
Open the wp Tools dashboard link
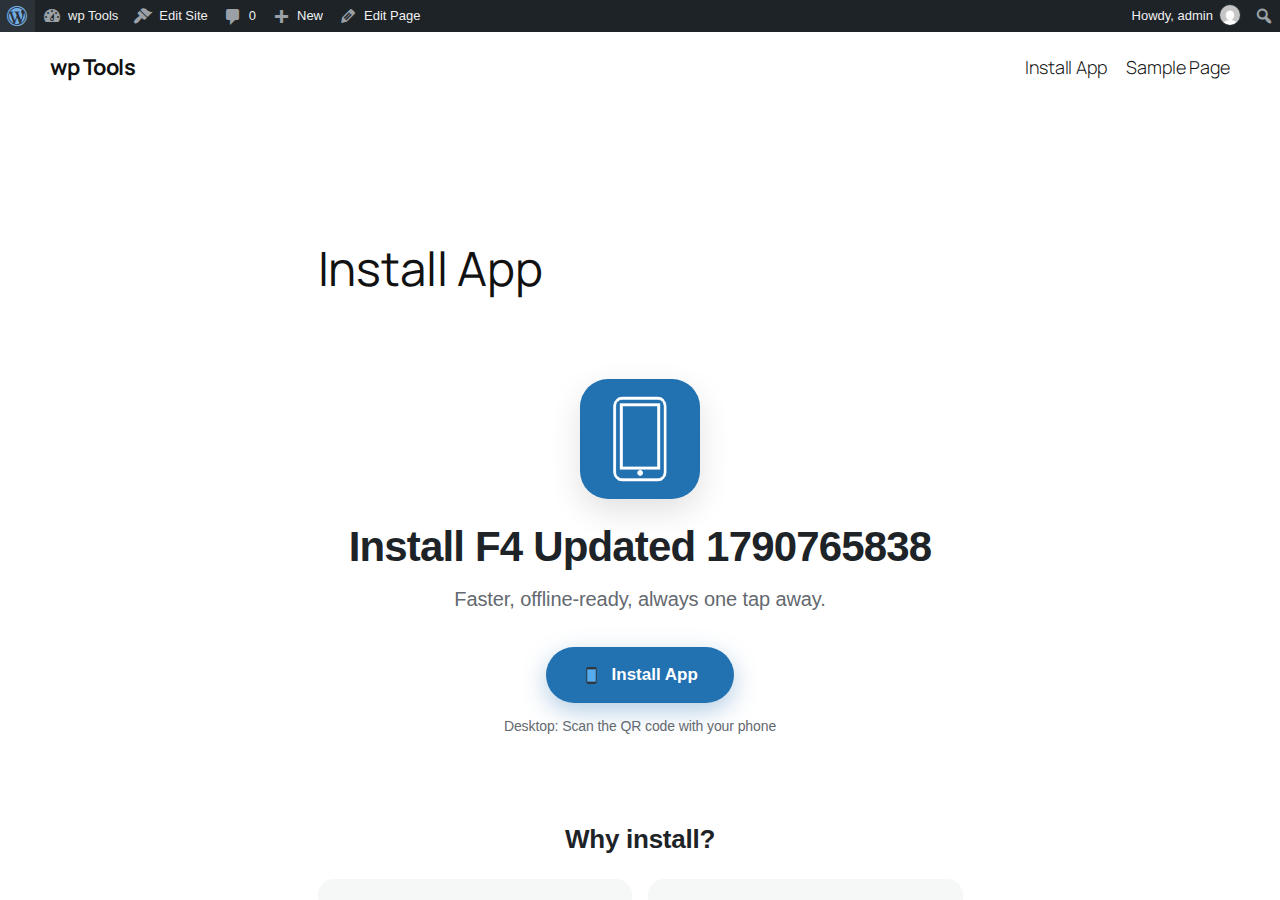tap(81, 16)
